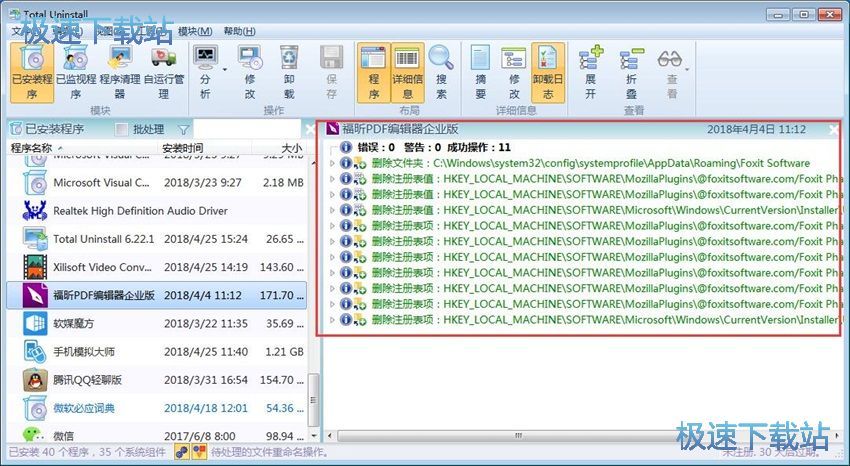Click the 福昕PDF purple pen icon in list
This screenshot has height=466, width=850.
pos(35,295)
